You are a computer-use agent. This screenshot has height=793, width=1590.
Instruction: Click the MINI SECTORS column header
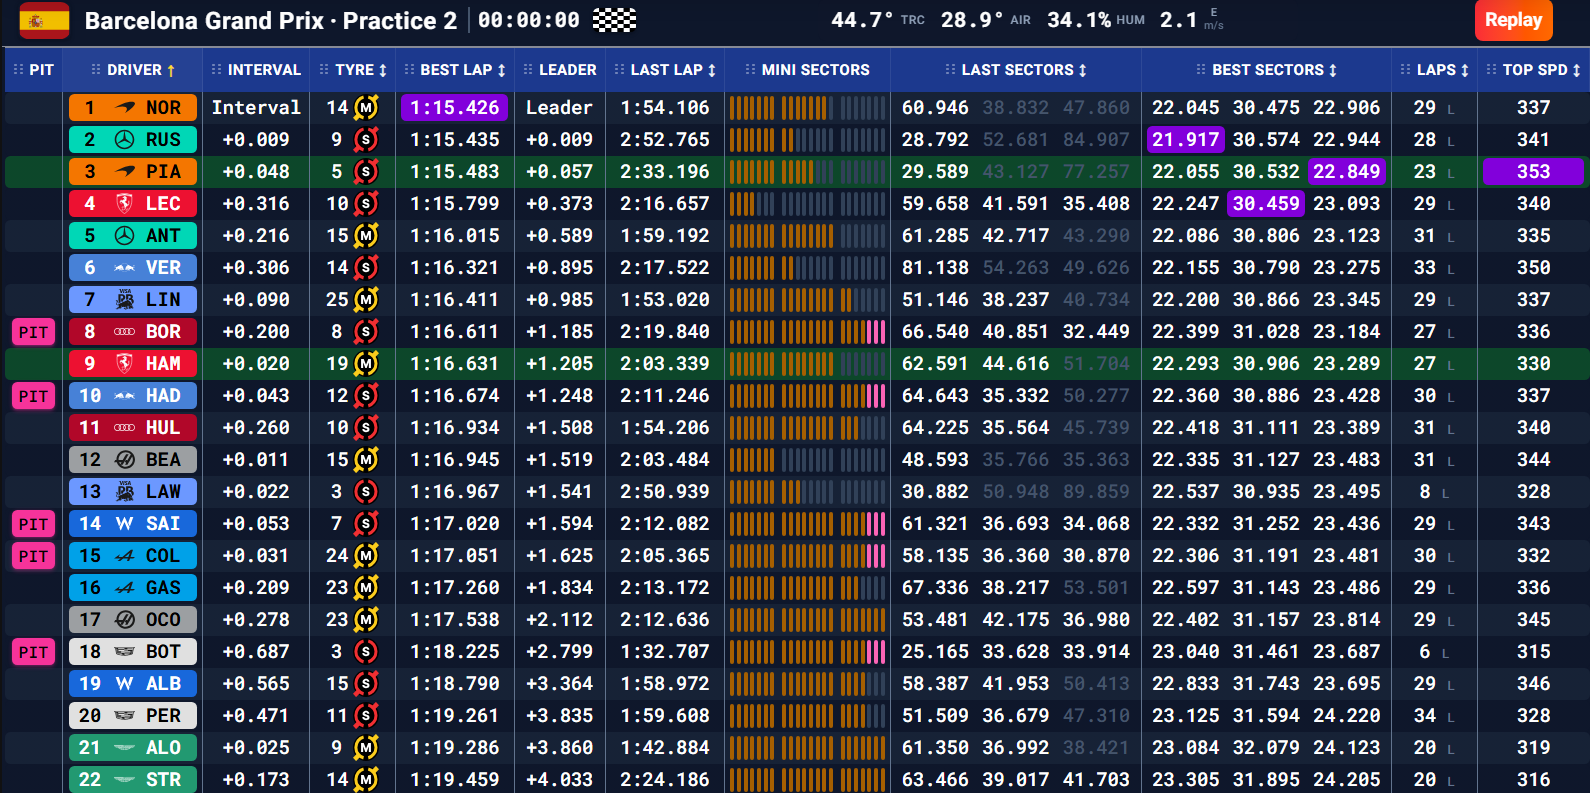tap(807, 70)
